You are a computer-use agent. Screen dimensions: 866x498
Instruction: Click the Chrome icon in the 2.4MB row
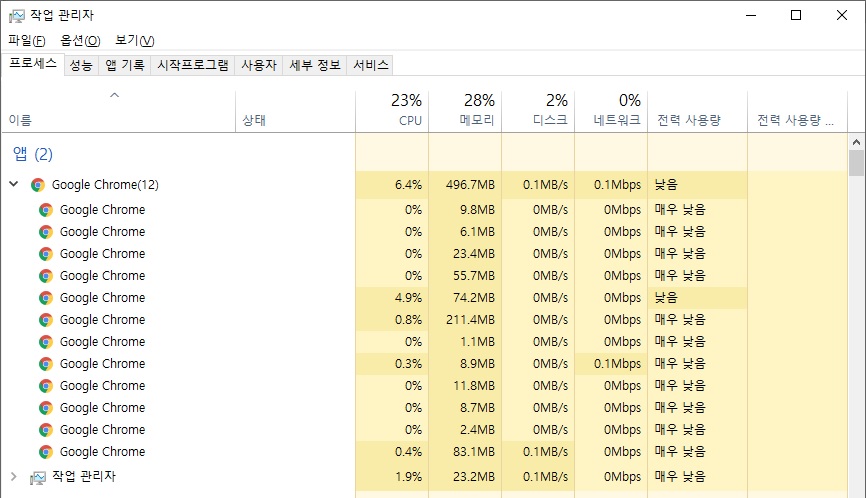46,430
